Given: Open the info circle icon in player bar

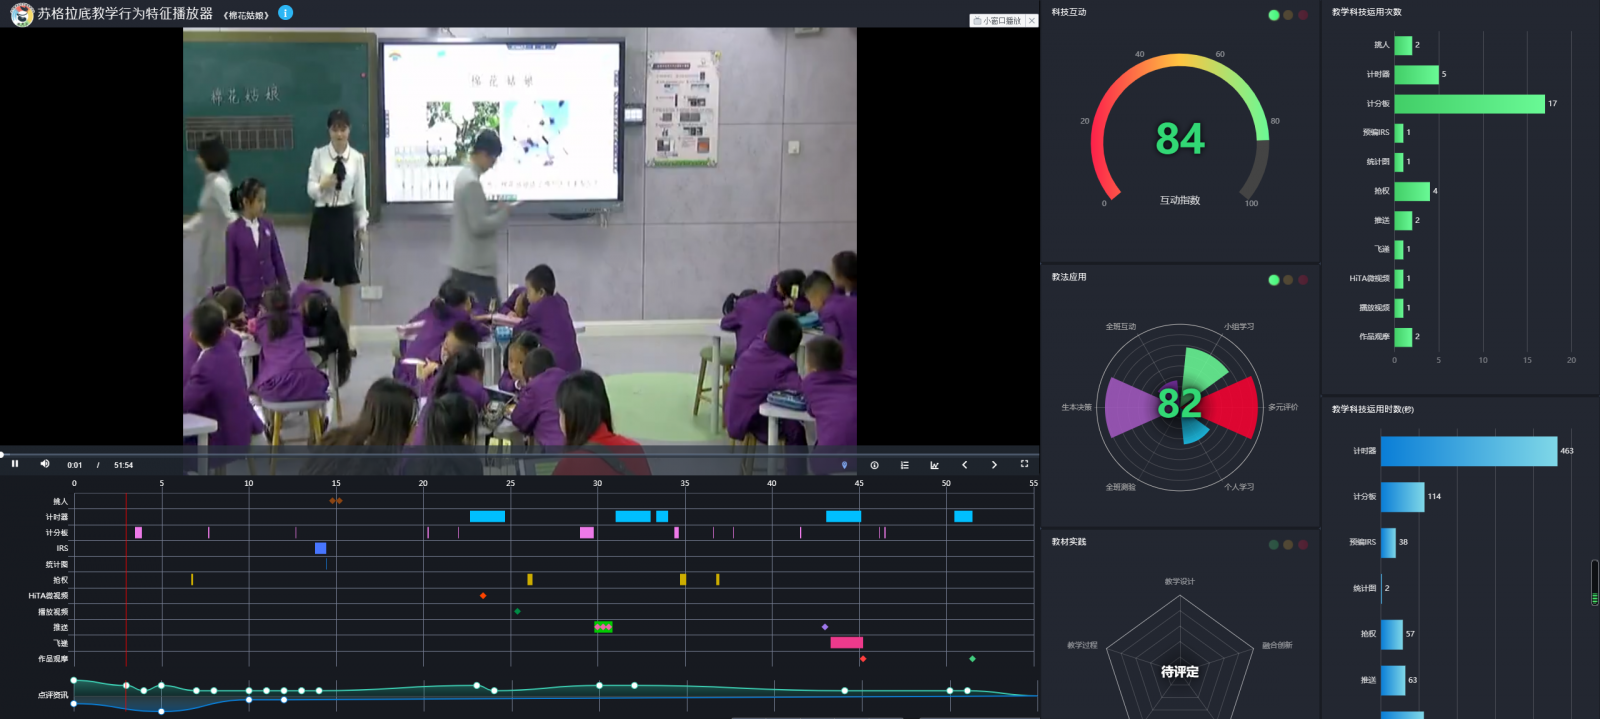Looking at the screenshot, I should 874,465.
